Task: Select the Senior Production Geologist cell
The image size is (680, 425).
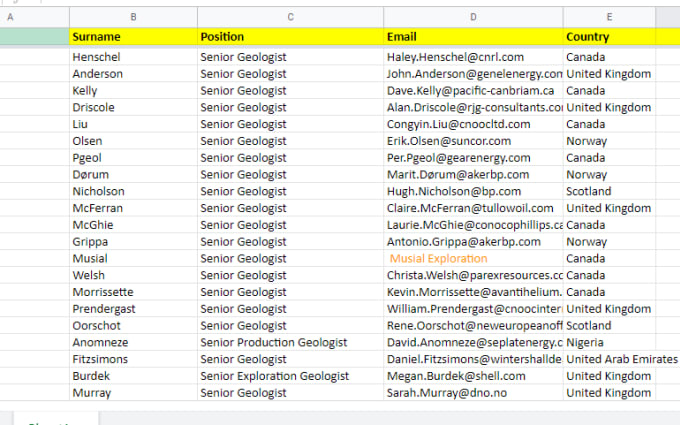Action: (x=290, y=342)
